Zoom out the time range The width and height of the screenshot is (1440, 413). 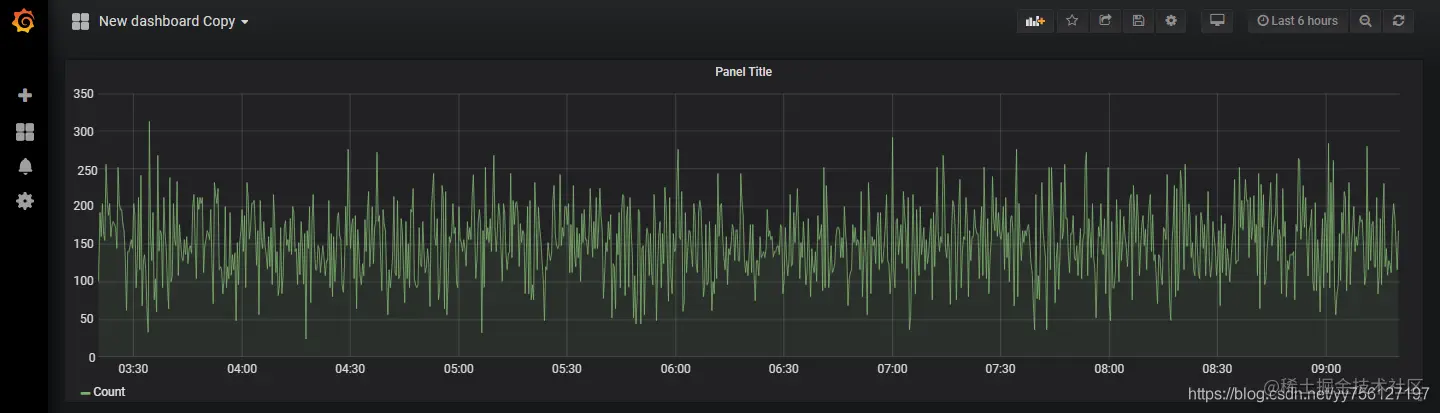[1365, 21]
